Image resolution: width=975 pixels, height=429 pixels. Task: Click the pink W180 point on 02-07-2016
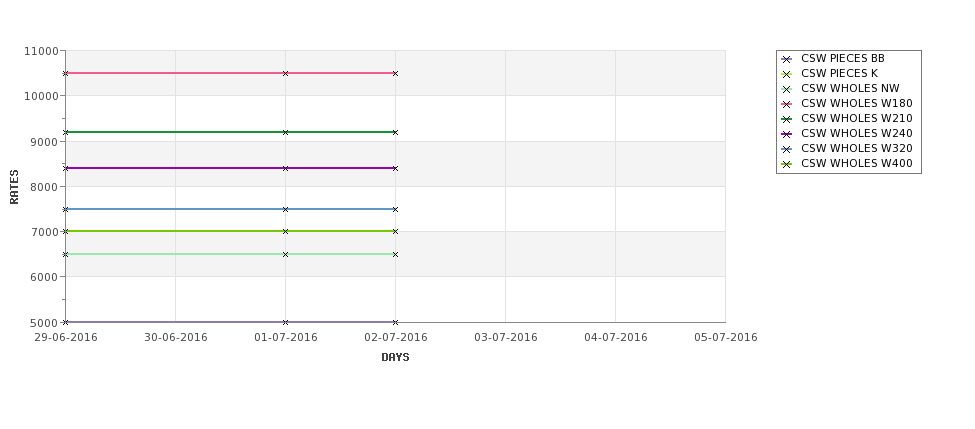(395, 73)
